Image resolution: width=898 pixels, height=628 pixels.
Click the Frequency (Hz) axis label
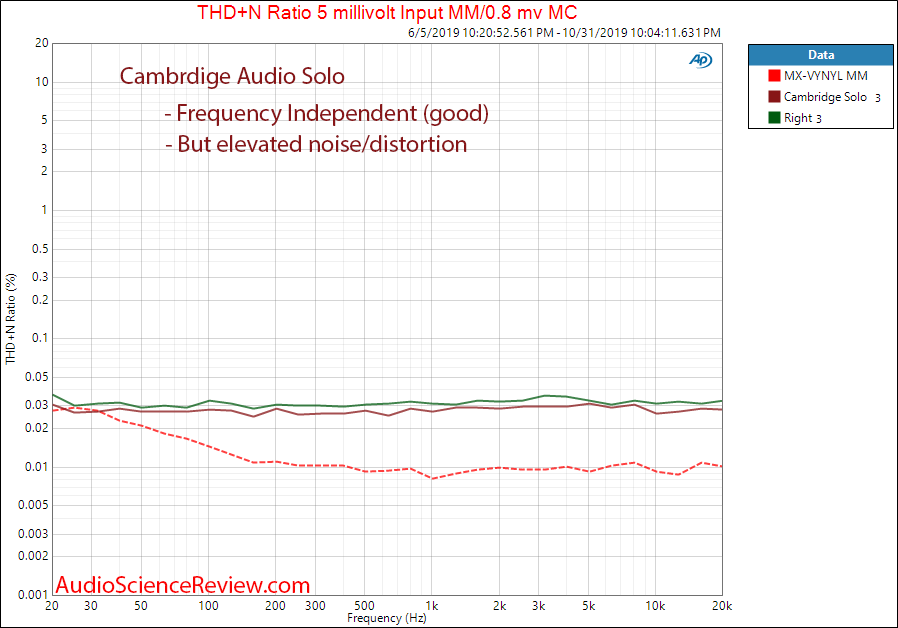387,618
